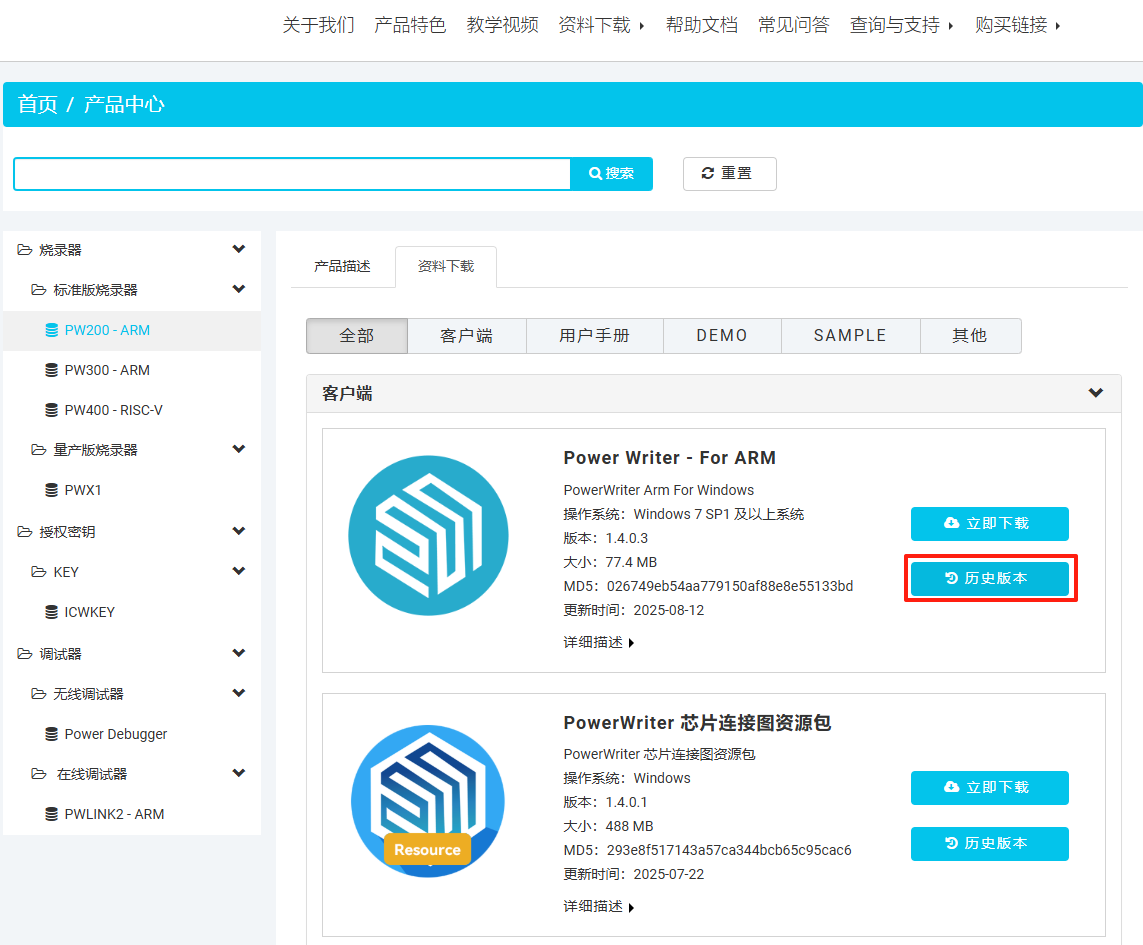Switch to the 产品描述 tab
Screen dimensions: 1143x945
point(343,266)
